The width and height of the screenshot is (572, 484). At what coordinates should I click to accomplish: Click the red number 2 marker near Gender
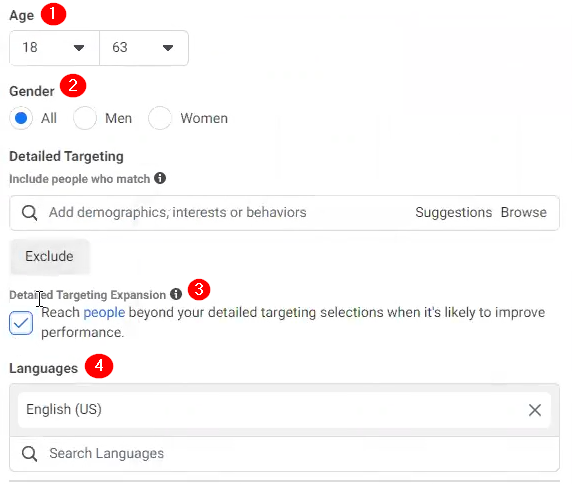73,86
